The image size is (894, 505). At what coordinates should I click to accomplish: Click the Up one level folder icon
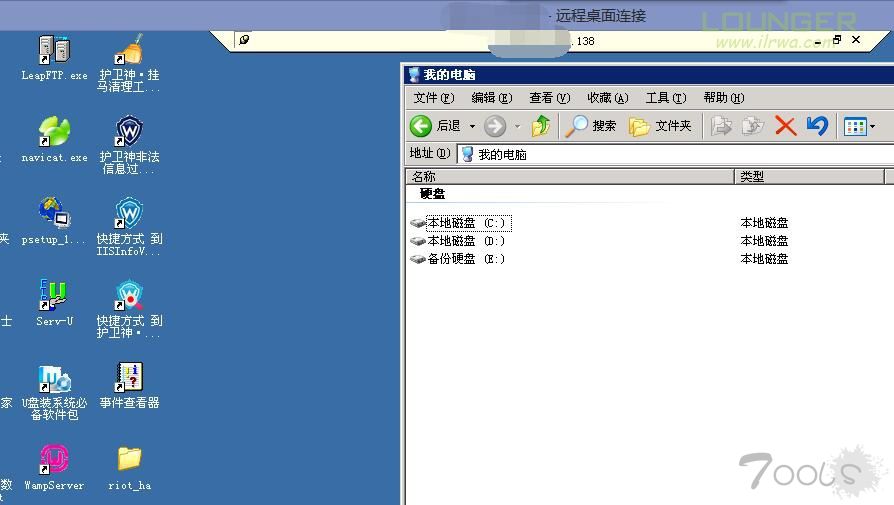[541, 126]
